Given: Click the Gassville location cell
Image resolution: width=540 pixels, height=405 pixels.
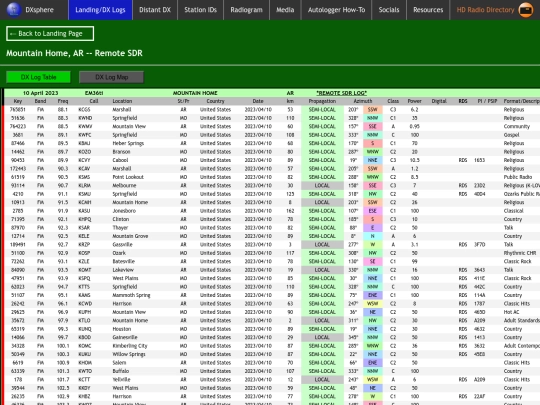Looking at the screenshot, I should [x=122, y=245].
